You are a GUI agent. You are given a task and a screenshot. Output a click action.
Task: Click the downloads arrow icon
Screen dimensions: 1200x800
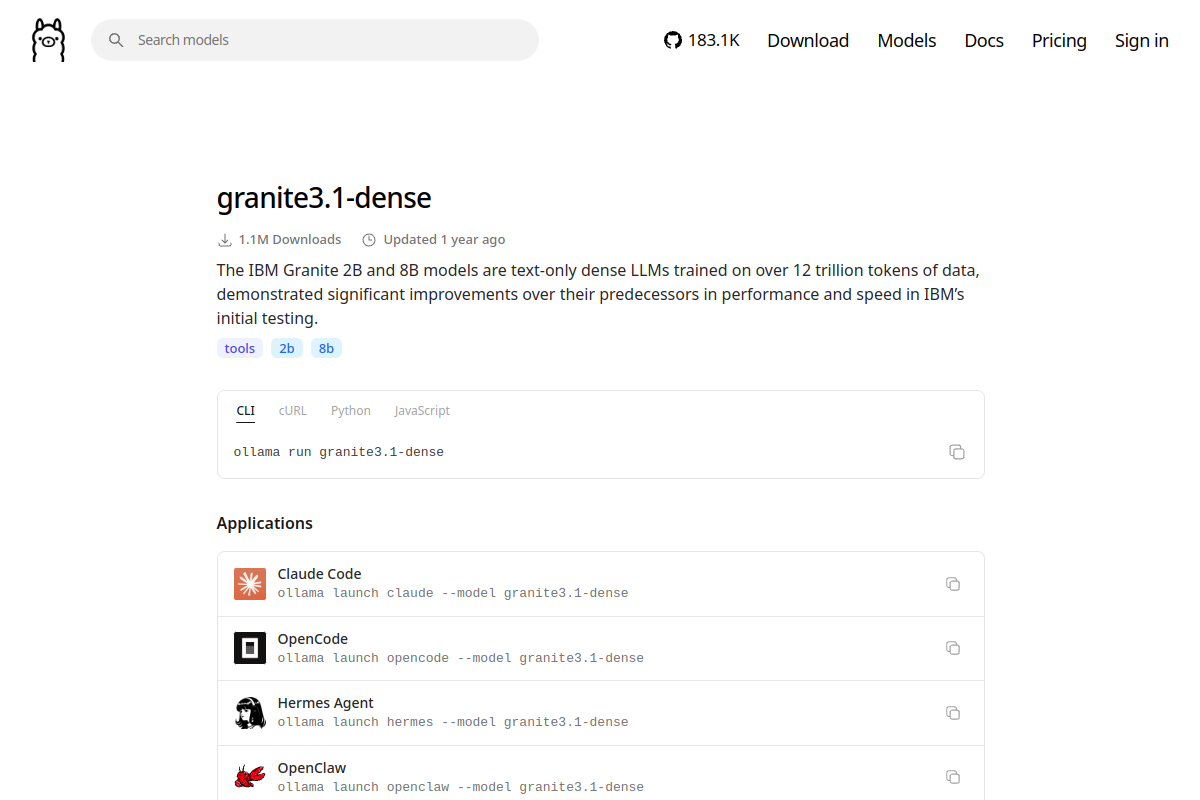(x=224, y=240)
